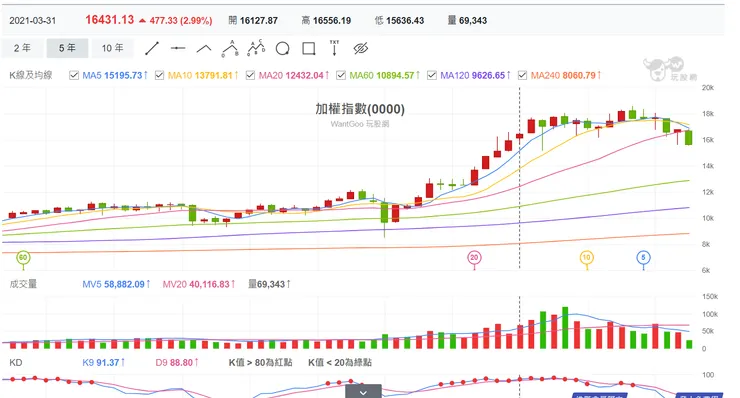Click the 成交量 section label
This screenshot has height=398, width=740.
click(x=23, y=284)
